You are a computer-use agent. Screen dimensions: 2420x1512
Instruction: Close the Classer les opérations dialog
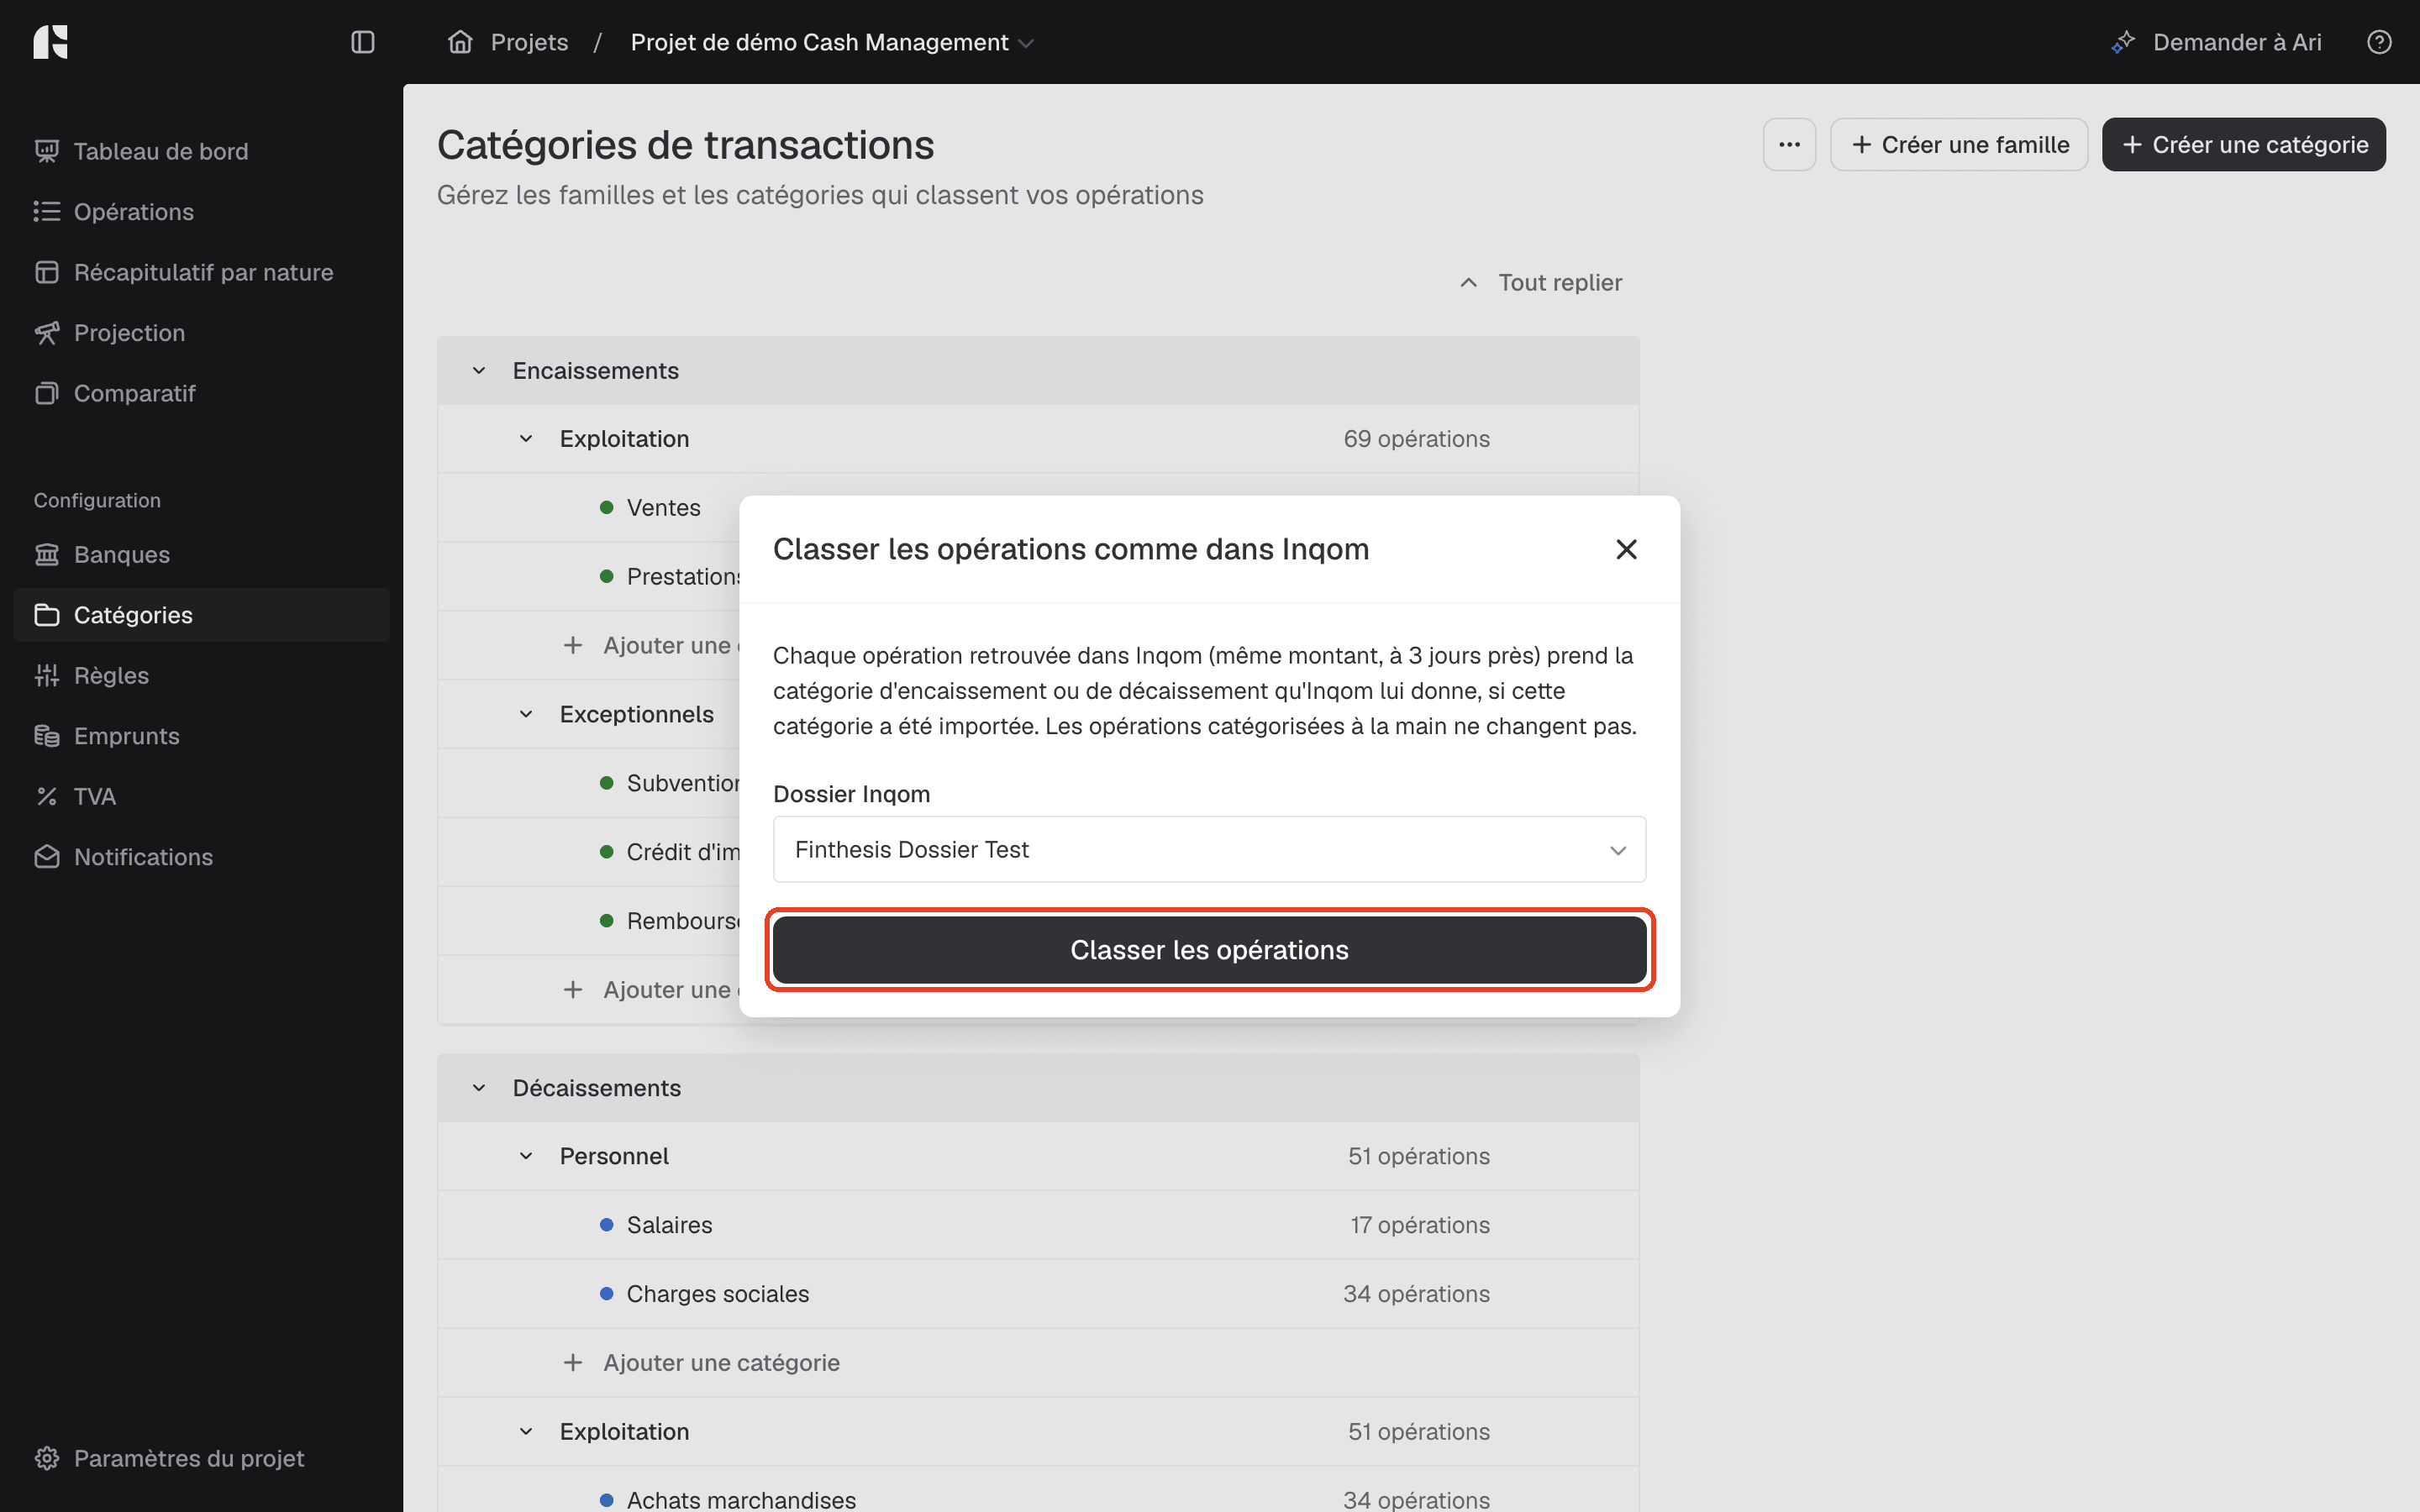1626,549
